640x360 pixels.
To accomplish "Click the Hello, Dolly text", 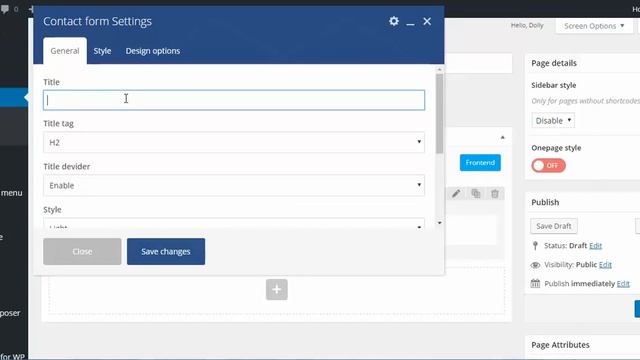I will 527,25.
